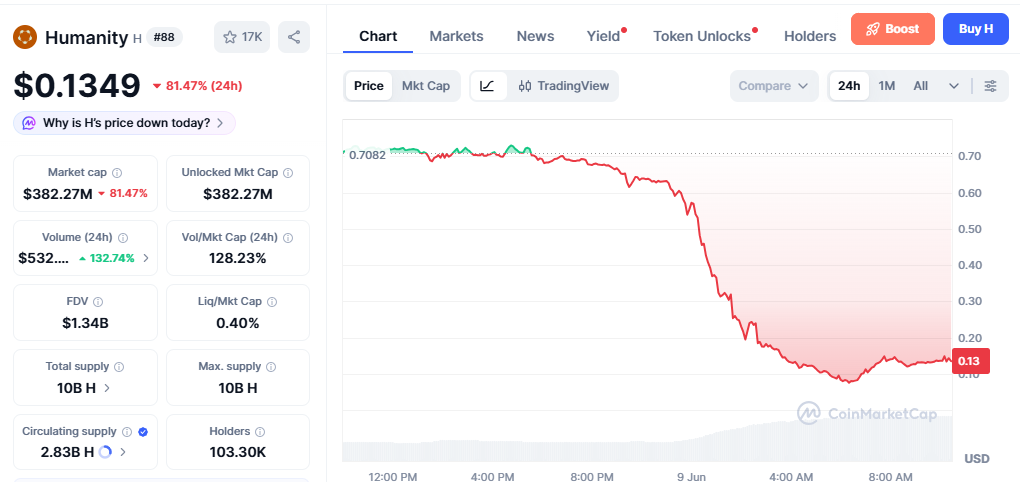The width and height of the screenshot is (1020, 482).
Task: Click the Humanity coin logo
Action: click(x=25, y=37)
